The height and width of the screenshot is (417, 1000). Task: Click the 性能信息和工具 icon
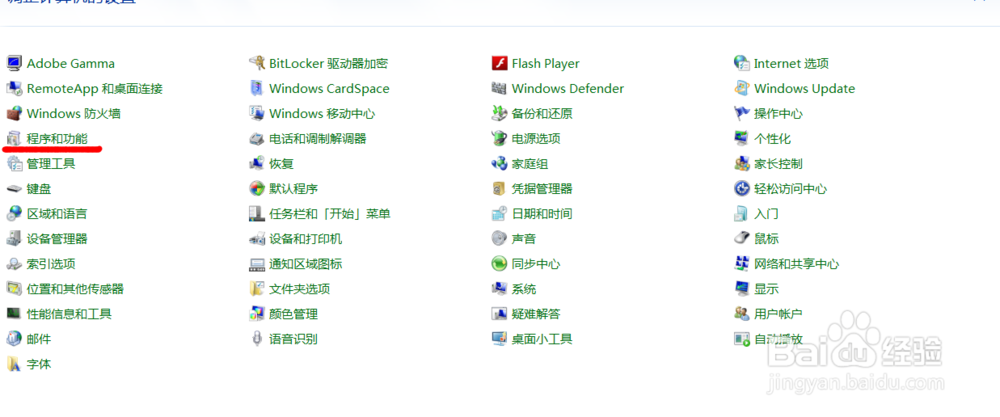point(14,314)
